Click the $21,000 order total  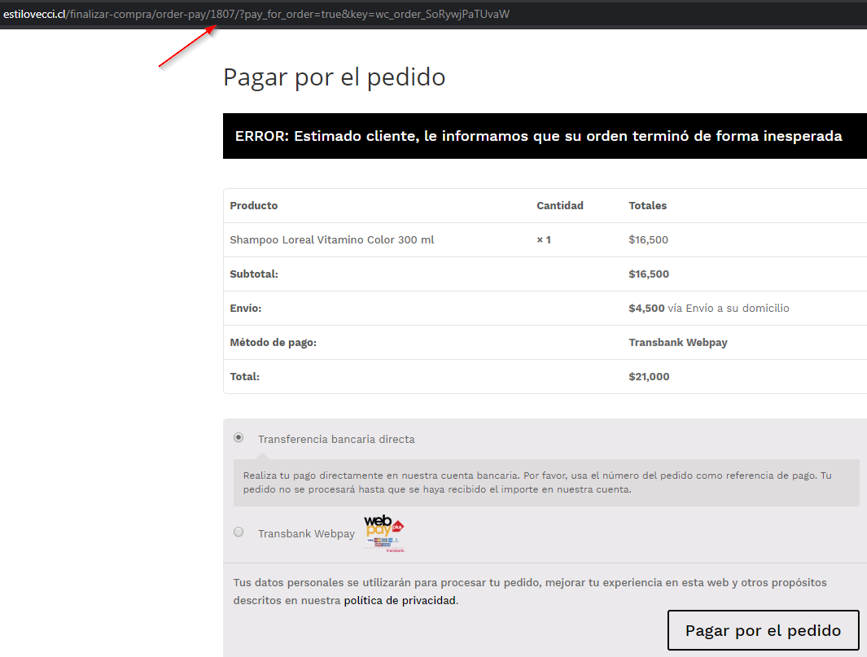tap(649, 377)
